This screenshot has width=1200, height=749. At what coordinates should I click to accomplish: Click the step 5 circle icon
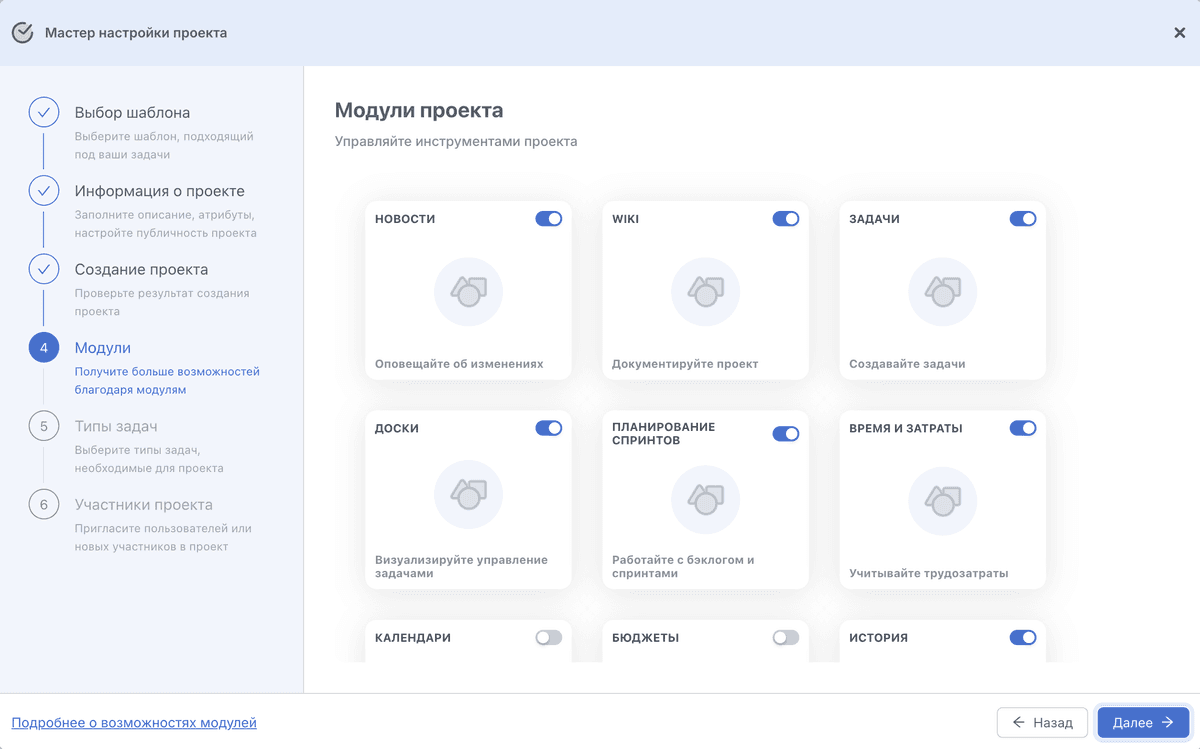(44, 426)
